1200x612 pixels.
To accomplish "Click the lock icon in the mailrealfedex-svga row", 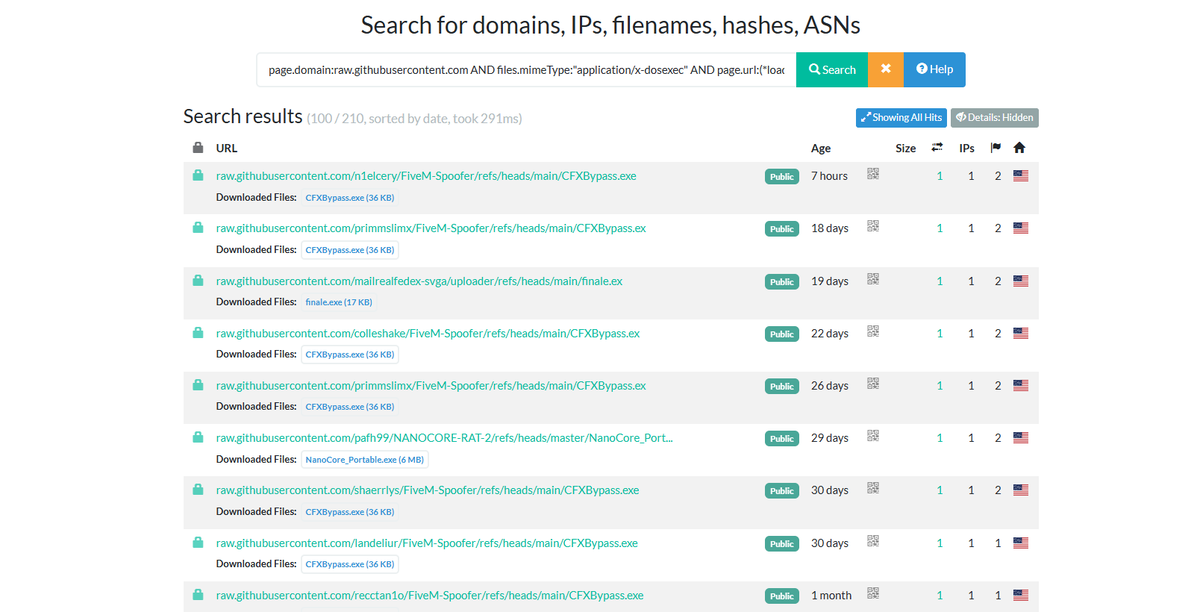I will [198, 280].
